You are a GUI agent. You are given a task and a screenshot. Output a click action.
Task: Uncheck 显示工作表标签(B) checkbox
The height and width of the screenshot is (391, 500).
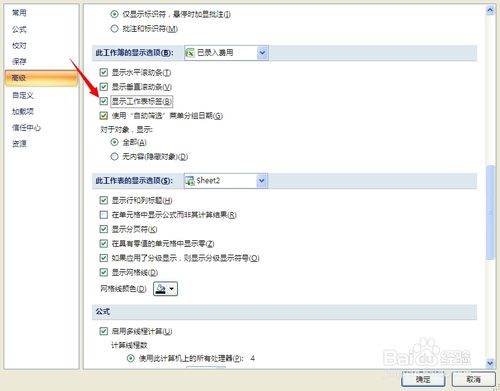pos(104,101)
